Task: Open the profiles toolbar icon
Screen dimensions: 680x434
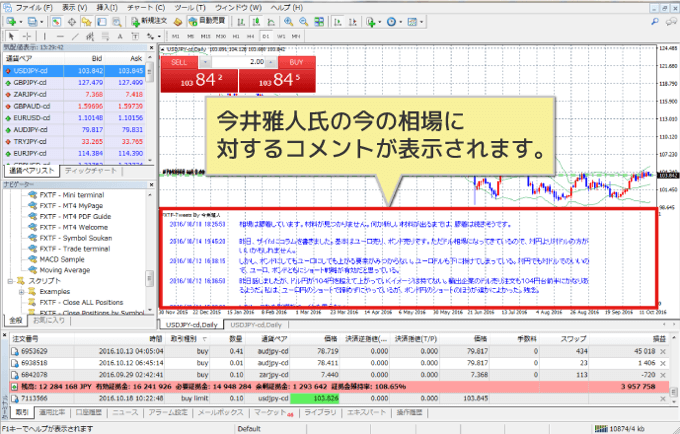Action: [33, 22]
